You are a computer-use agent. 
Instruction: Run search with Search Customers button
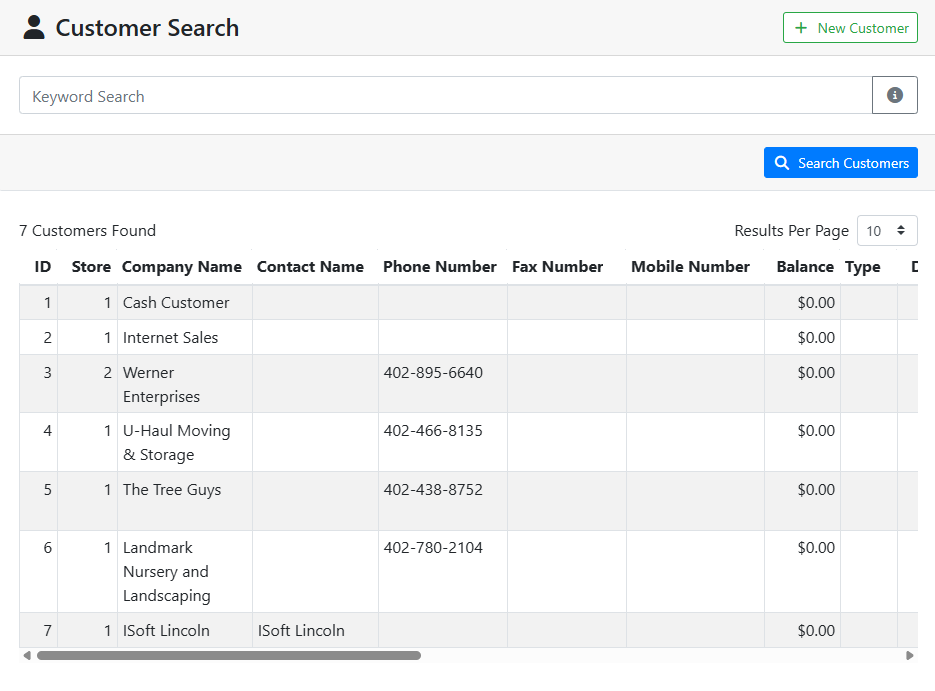tap(840, 163)
